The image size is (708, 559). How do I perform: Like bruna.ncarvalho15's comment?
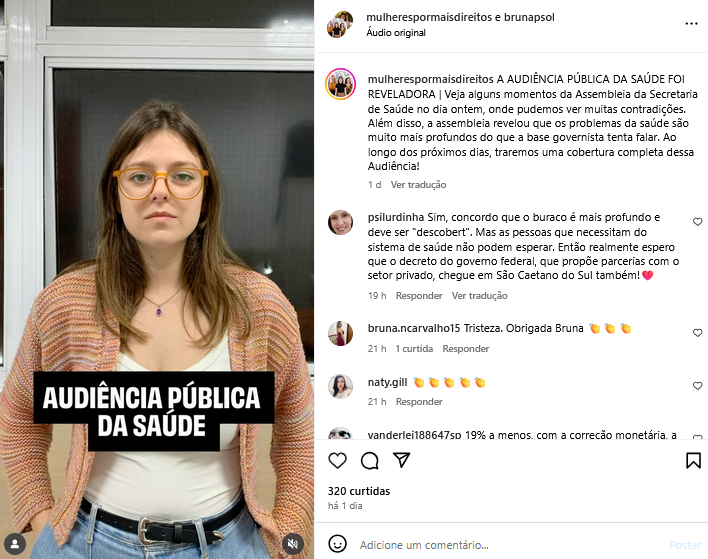coord(698,333)
